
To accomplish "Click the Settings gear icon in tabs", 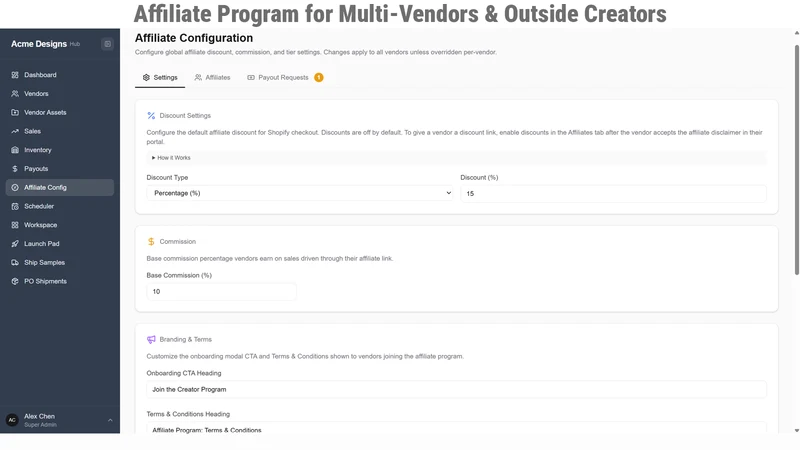I will tap(146, 78).
